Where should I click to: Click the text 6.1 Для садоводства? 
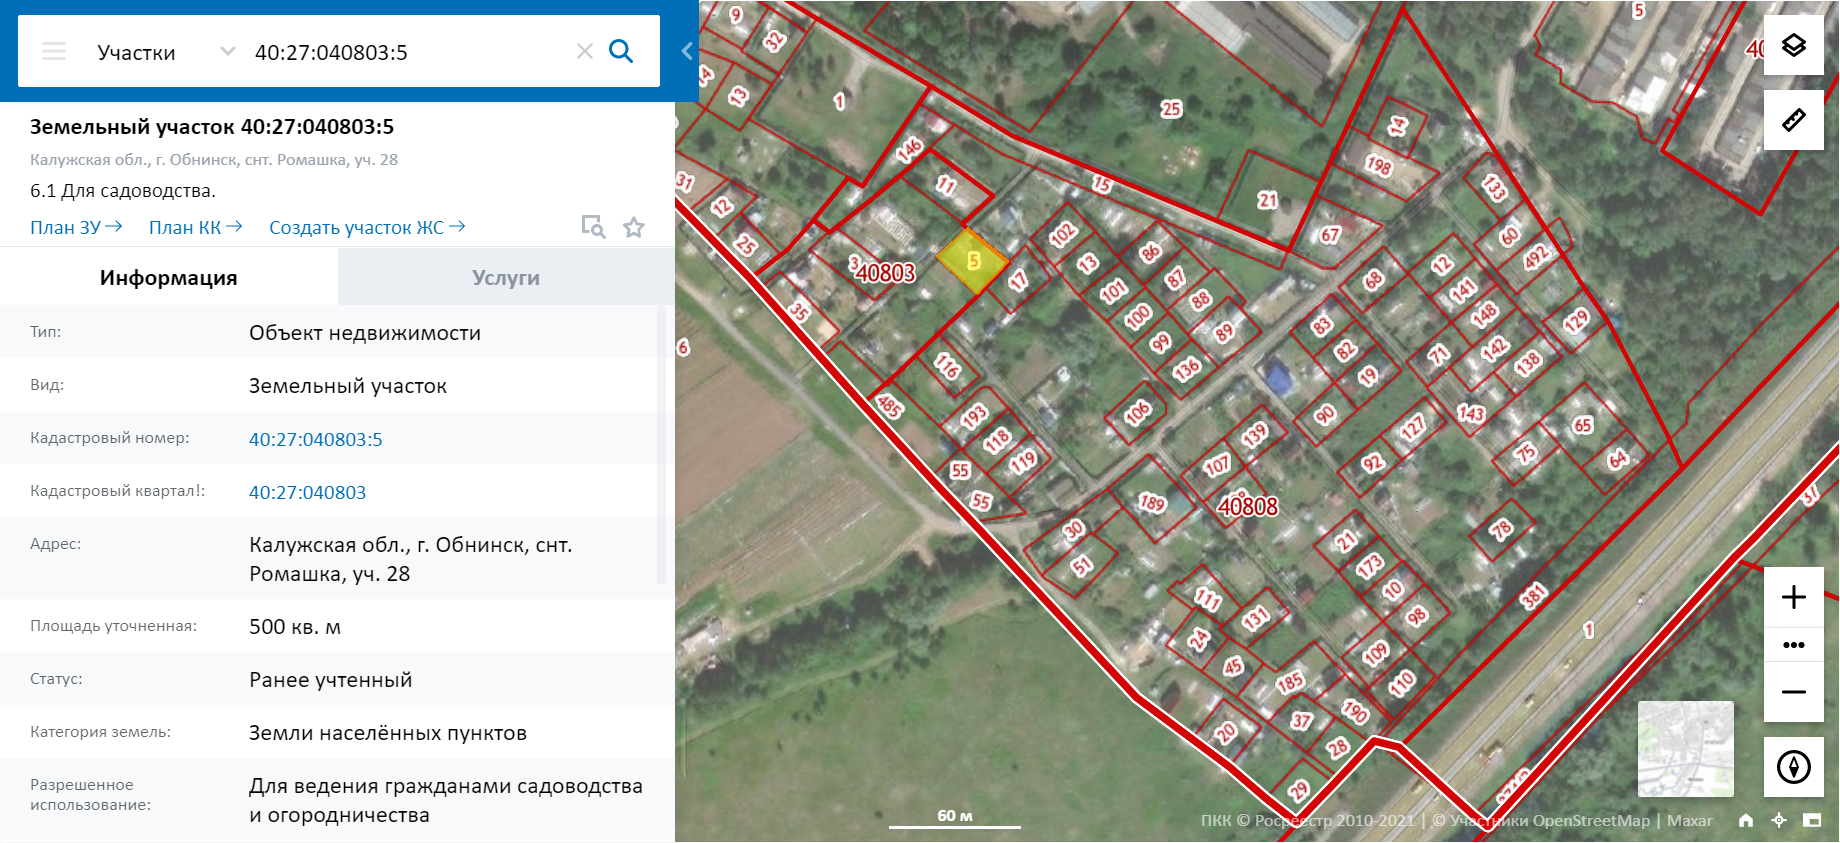123,190
